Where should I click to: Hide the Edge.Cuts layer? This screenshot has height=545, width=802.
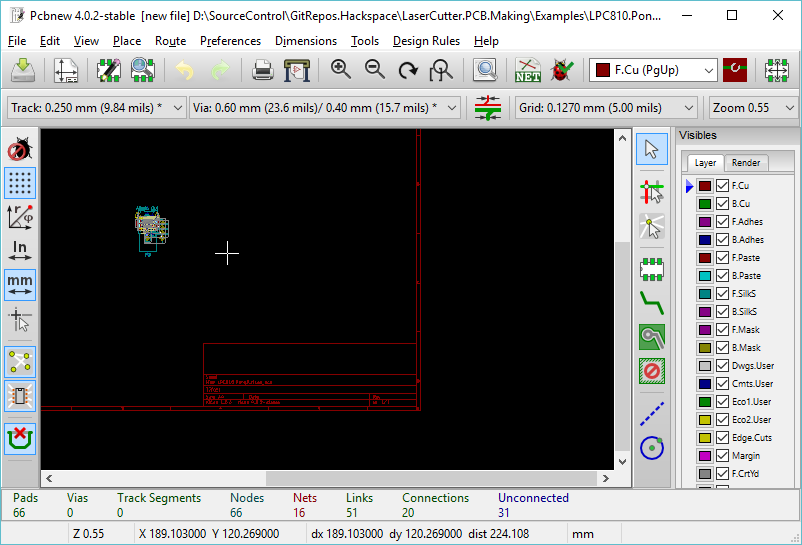click(722, 438)
